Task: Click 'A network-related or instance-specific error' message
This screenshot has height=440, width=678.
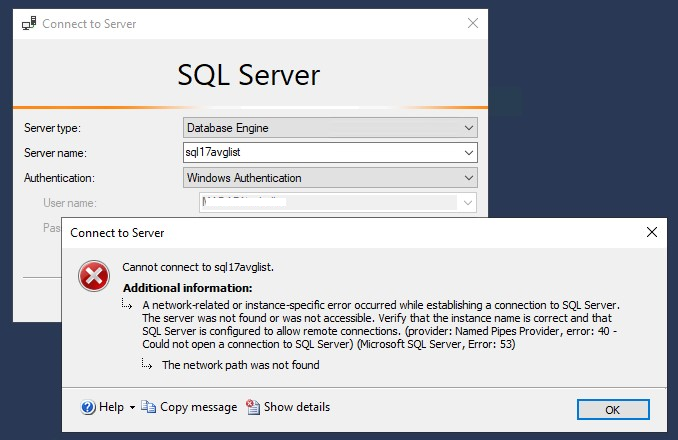Action: click(x=381, y=324)
